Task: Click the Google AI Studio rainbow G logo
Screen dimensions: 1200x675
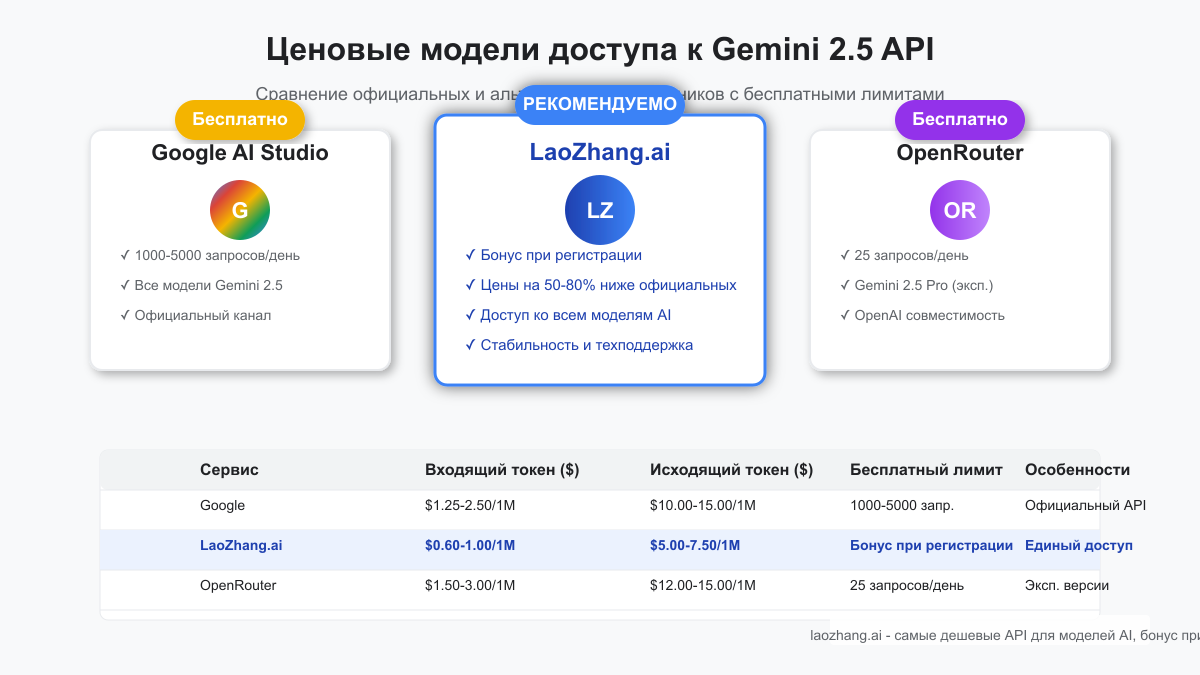Action: tap(240, 210)
